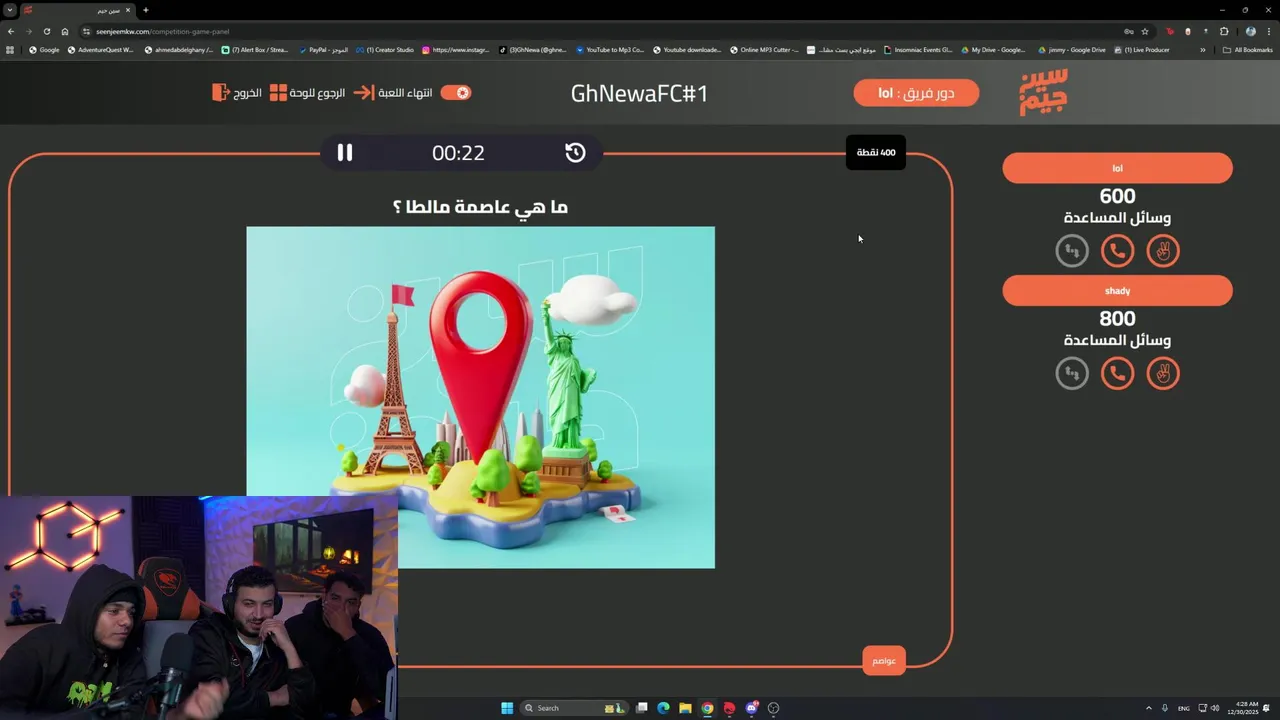The width and height of the screenshot is (1280, 720).
Task: Open the Chrome profile avatar
Action: [x=1251, y=31]
